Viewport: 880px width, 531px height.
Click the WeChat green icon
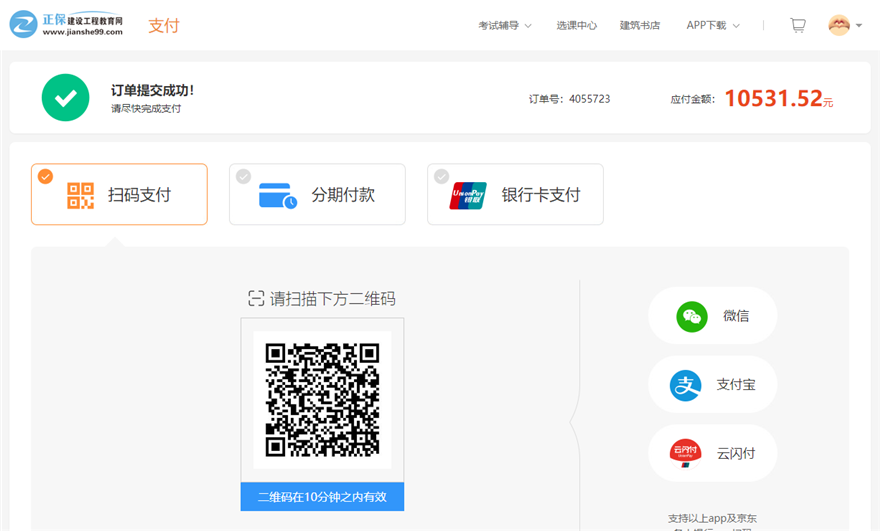point(691,316)
